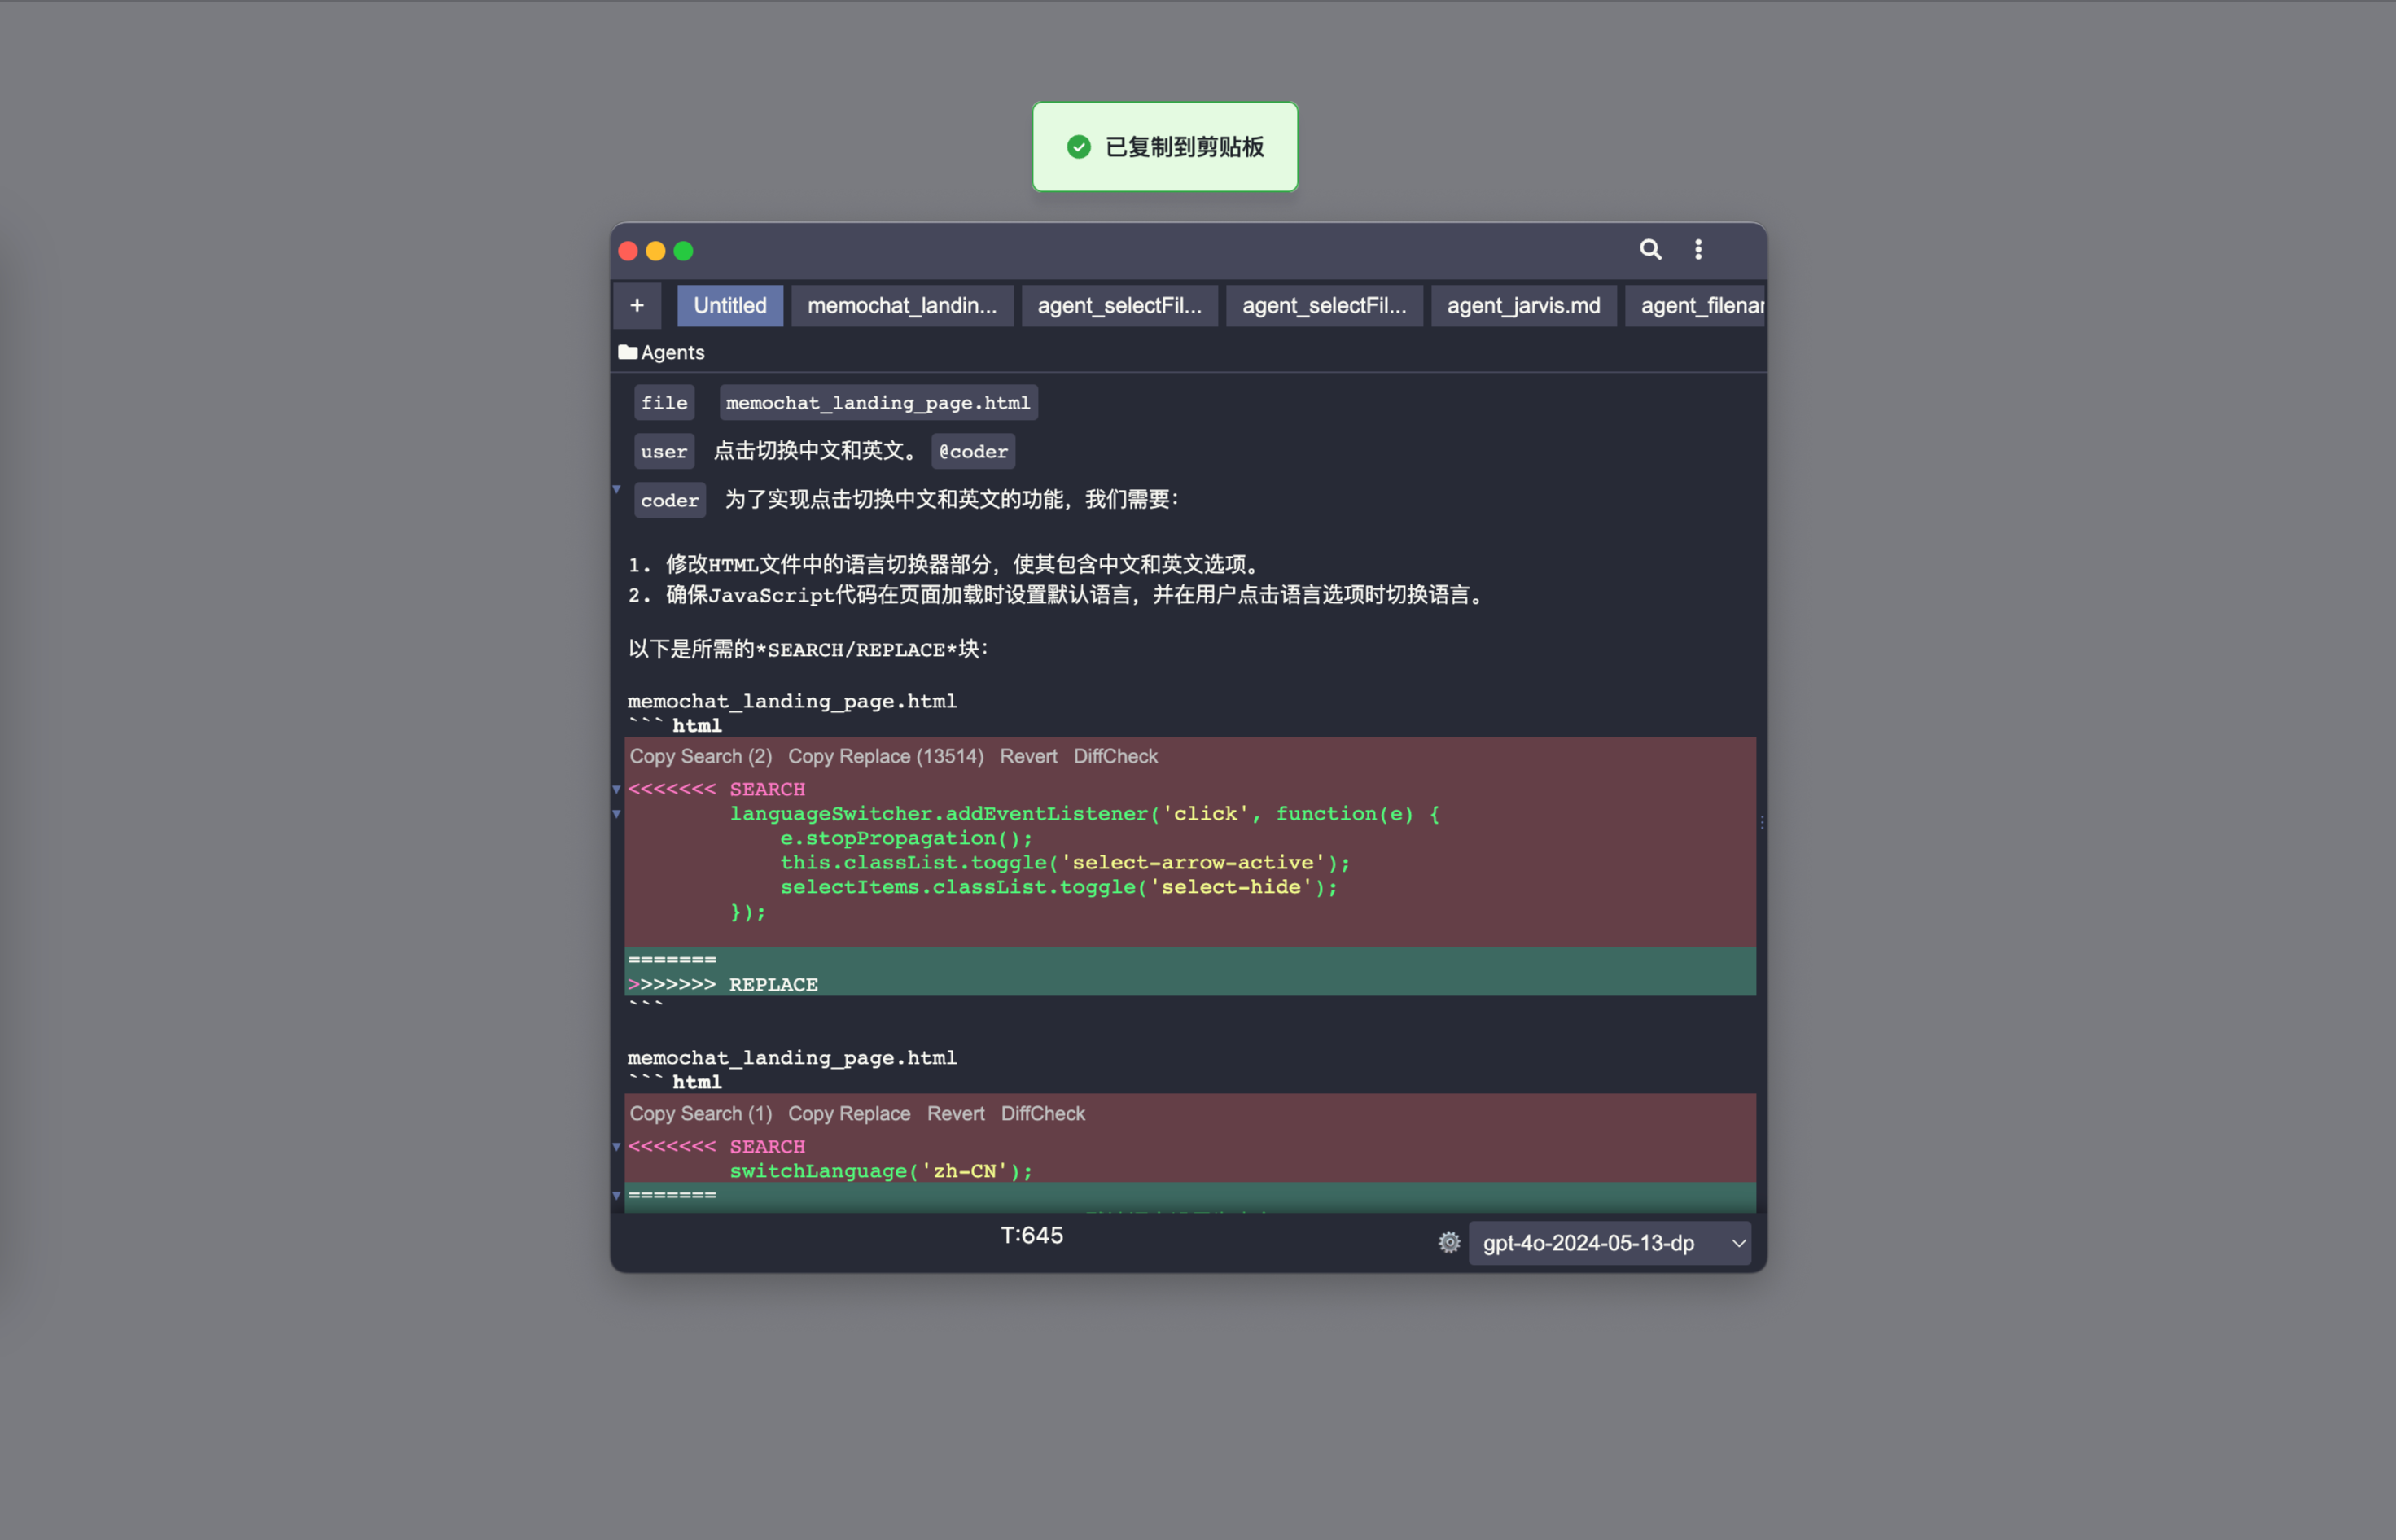The image size is (2396, 1540).
Task: Click the first memochat_landing_page.html filename heading
Action: point(792,701)
